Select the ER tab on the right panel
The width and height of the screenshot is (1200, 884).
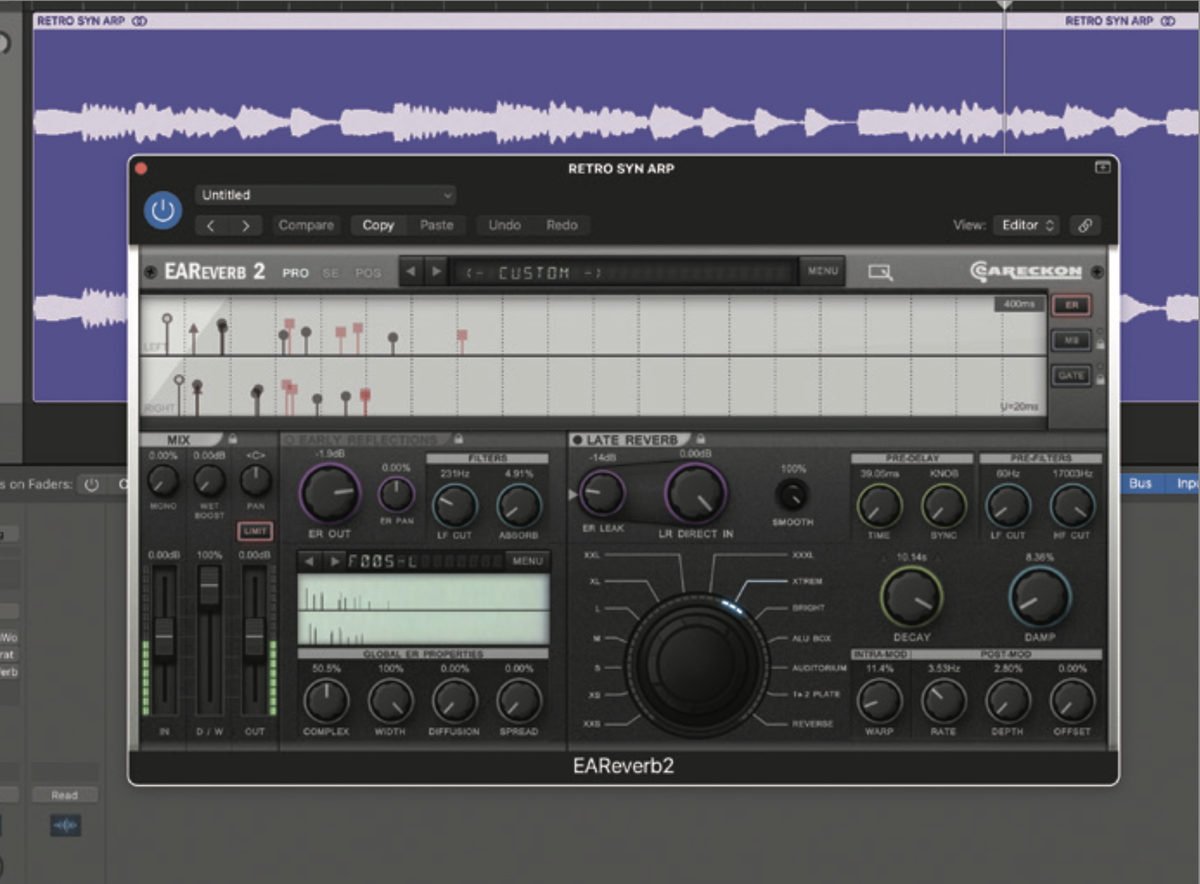pyautogui.click(x=1073, y=305)
